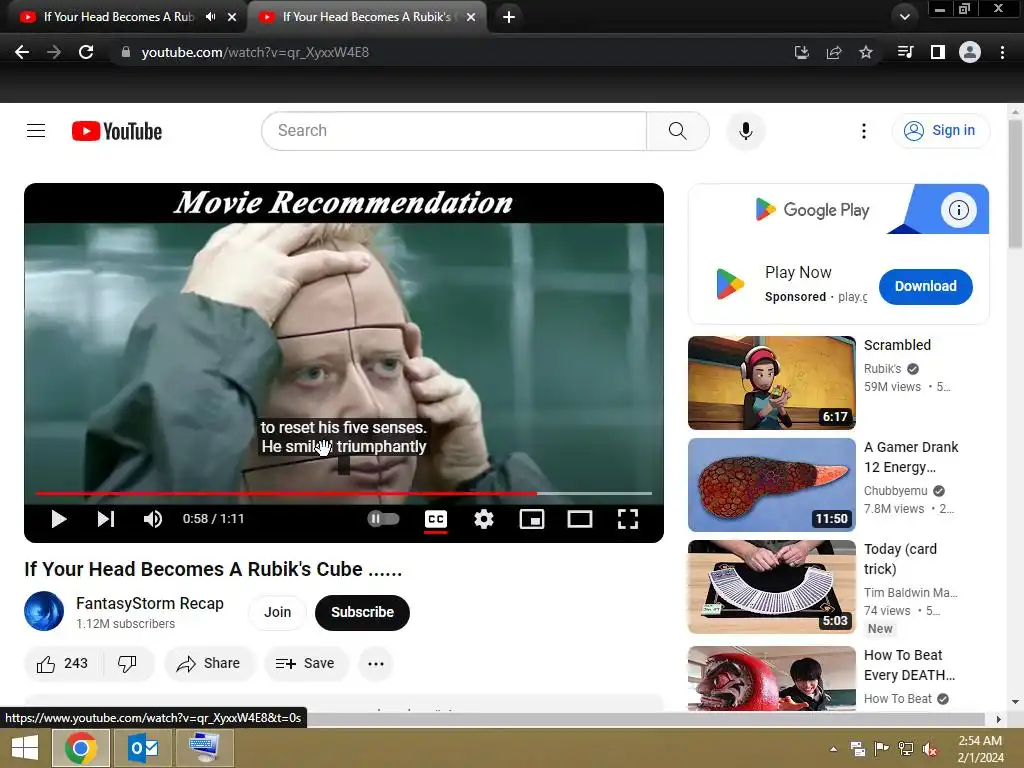Click the red video progress bar
Viewport: 1024px width, 768px height.
click(344, 493)
